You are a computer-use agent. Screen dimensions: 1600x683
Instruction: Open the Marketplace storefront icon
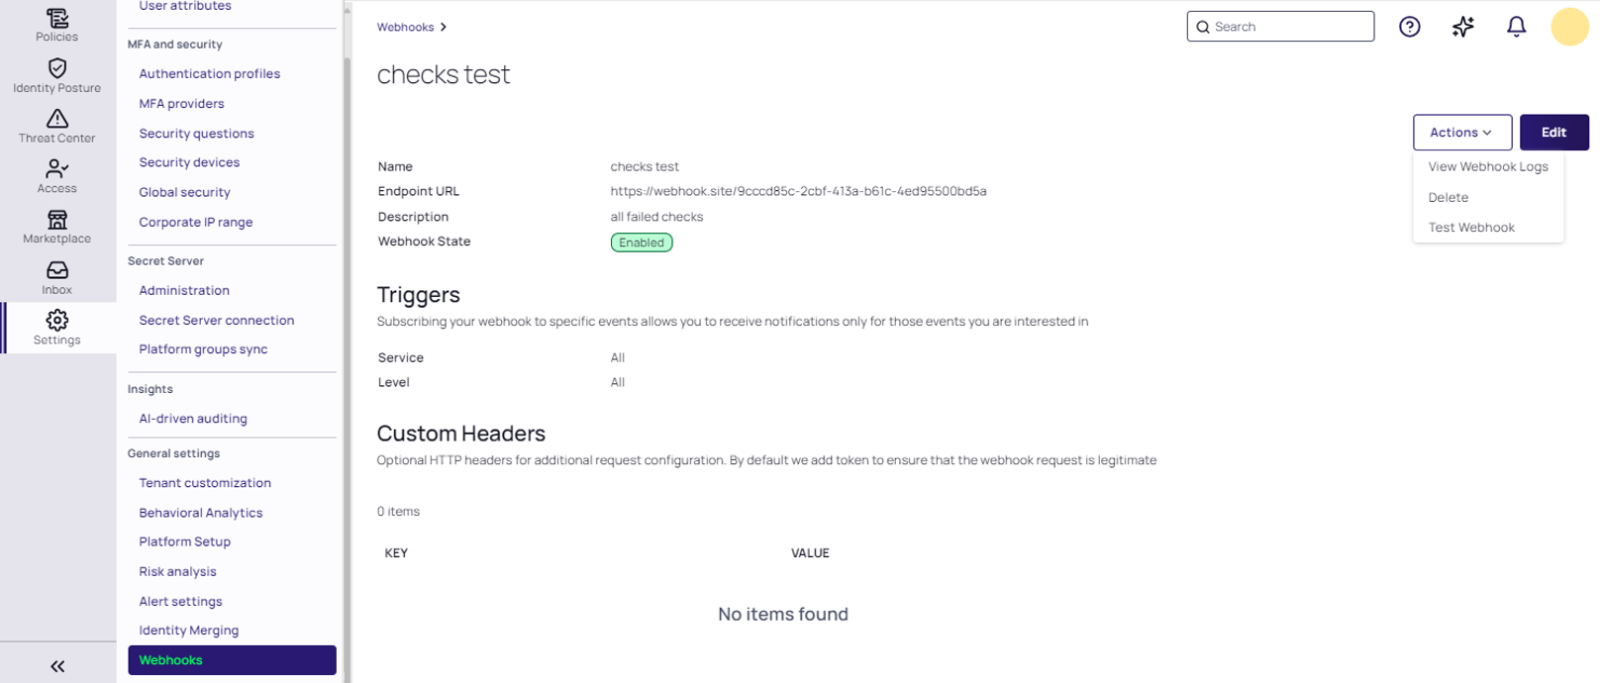click(57, 220)
